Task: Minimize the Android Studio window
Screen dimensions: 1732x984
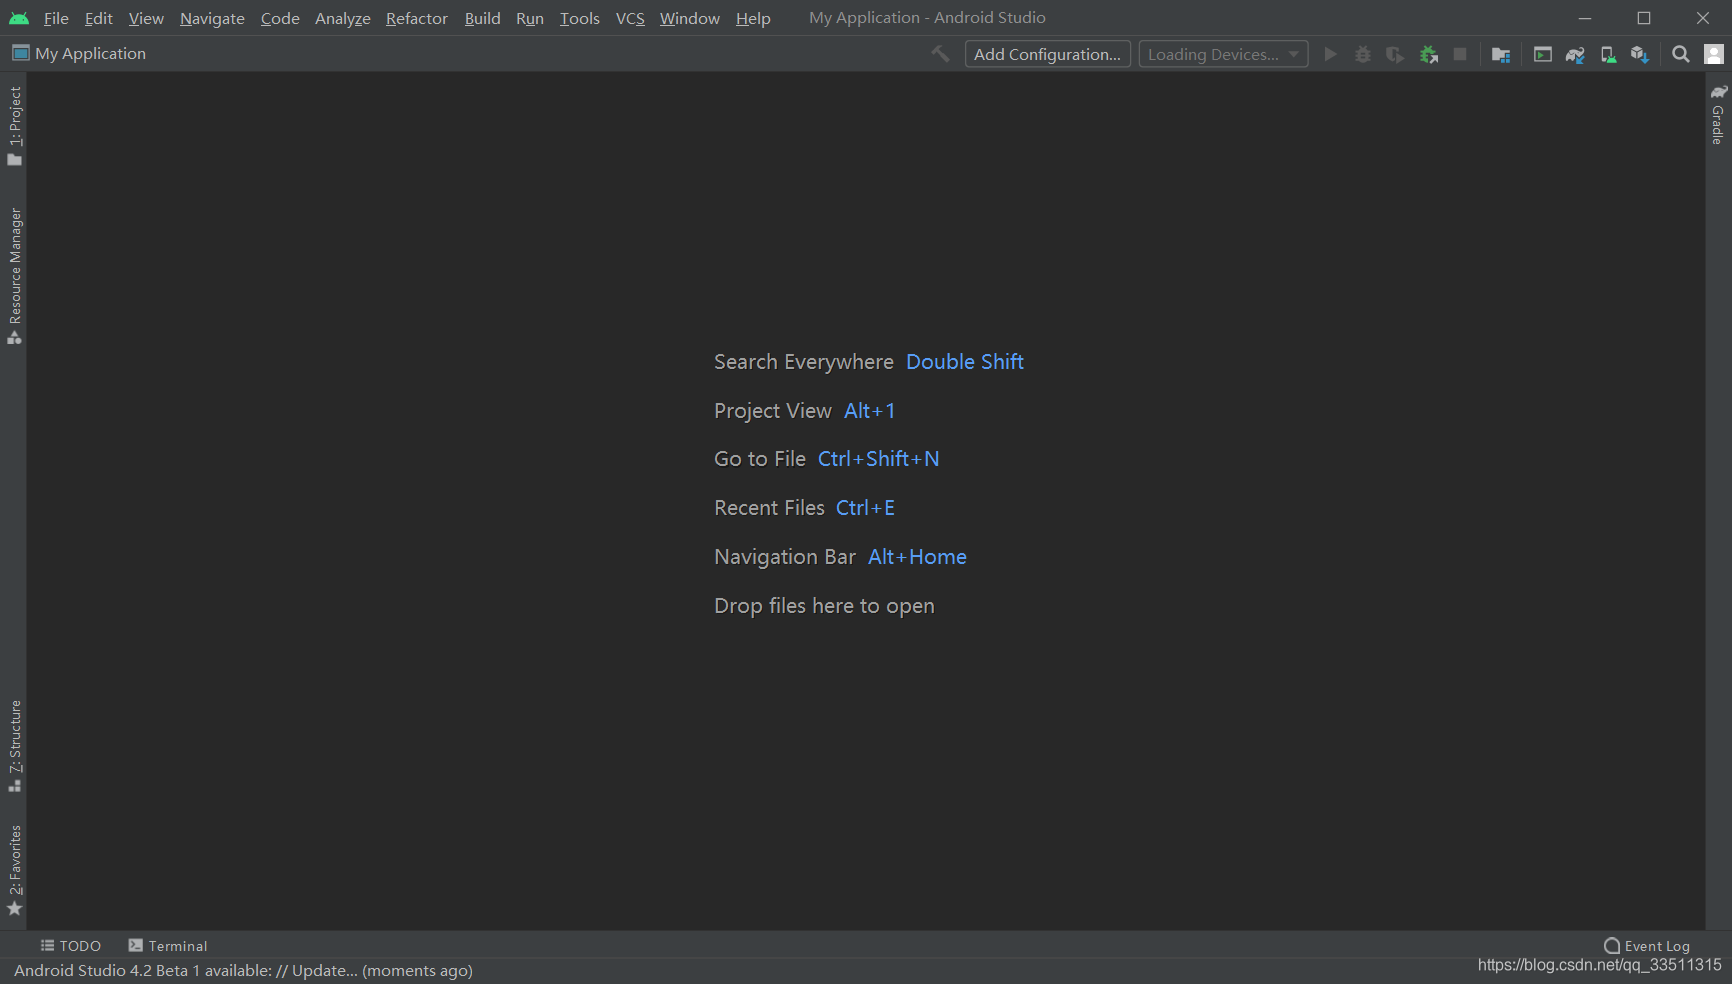Action: 1584,18
